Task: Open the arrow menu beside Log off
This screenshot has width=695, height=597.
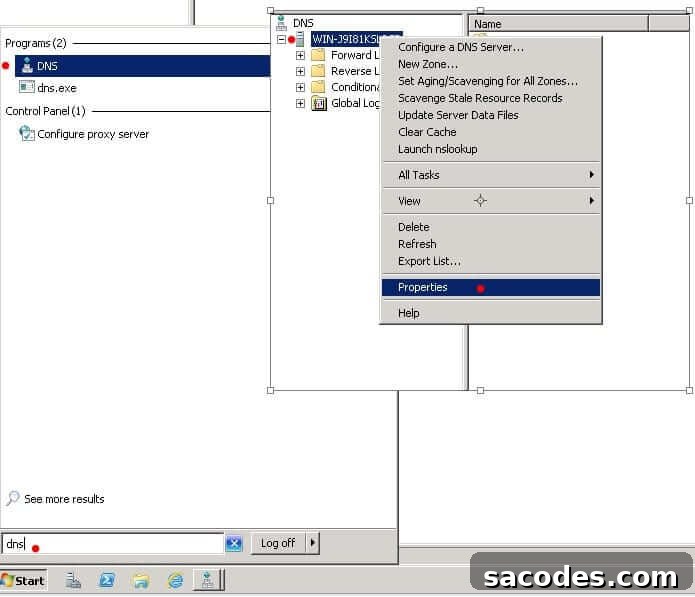Action: click(312, 543)
